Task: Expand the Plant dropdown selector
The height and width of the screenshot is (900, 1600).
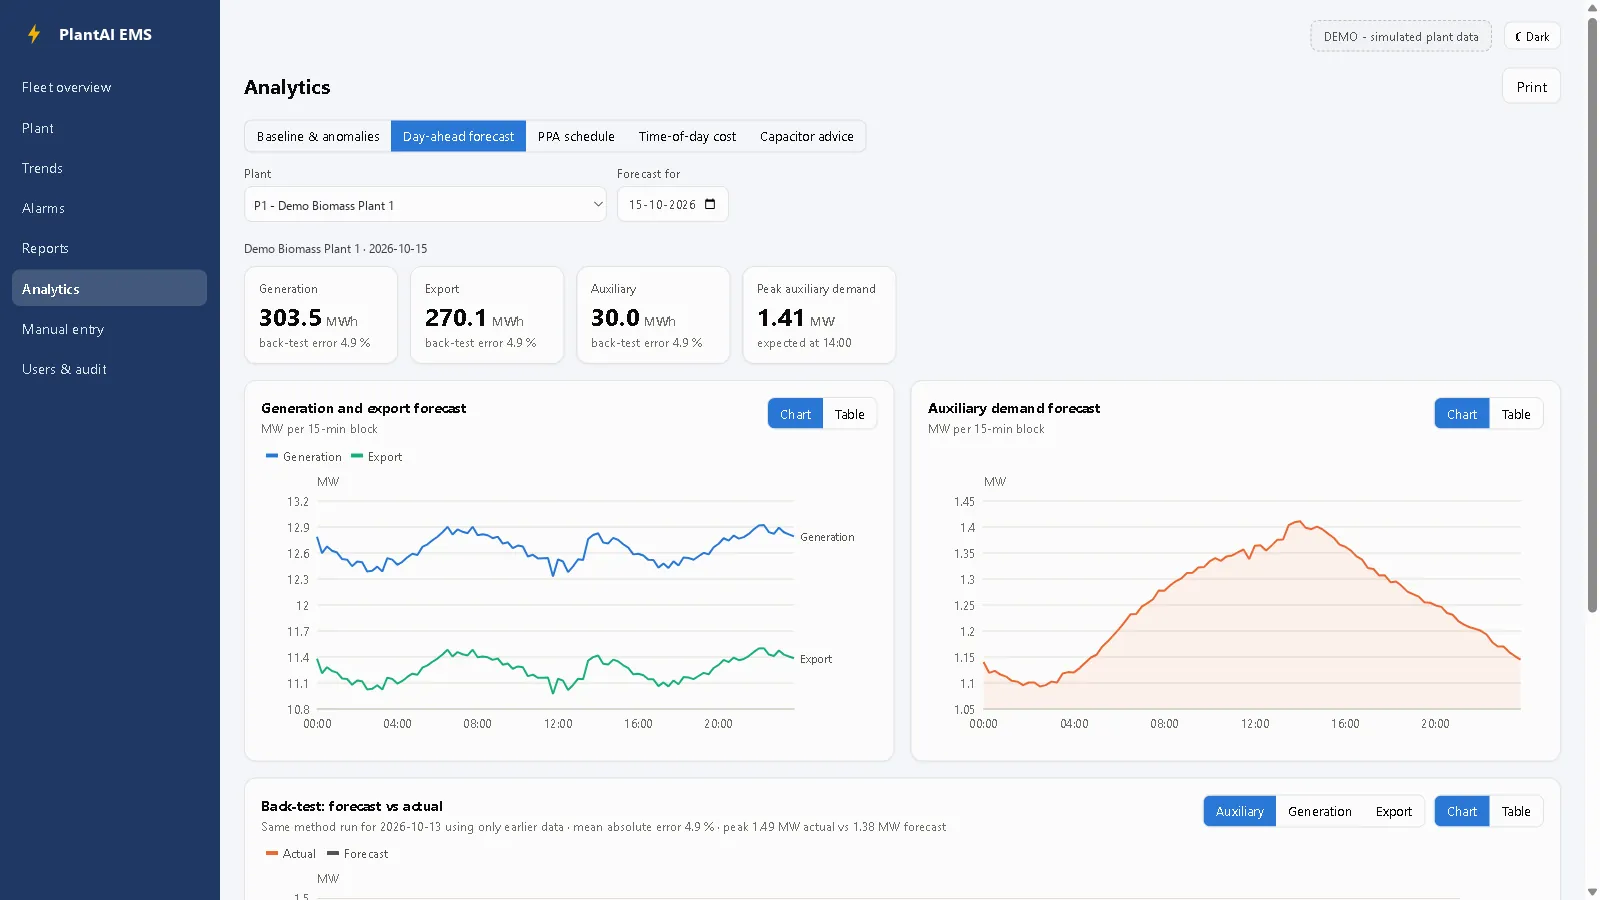Action: (425, 204)
